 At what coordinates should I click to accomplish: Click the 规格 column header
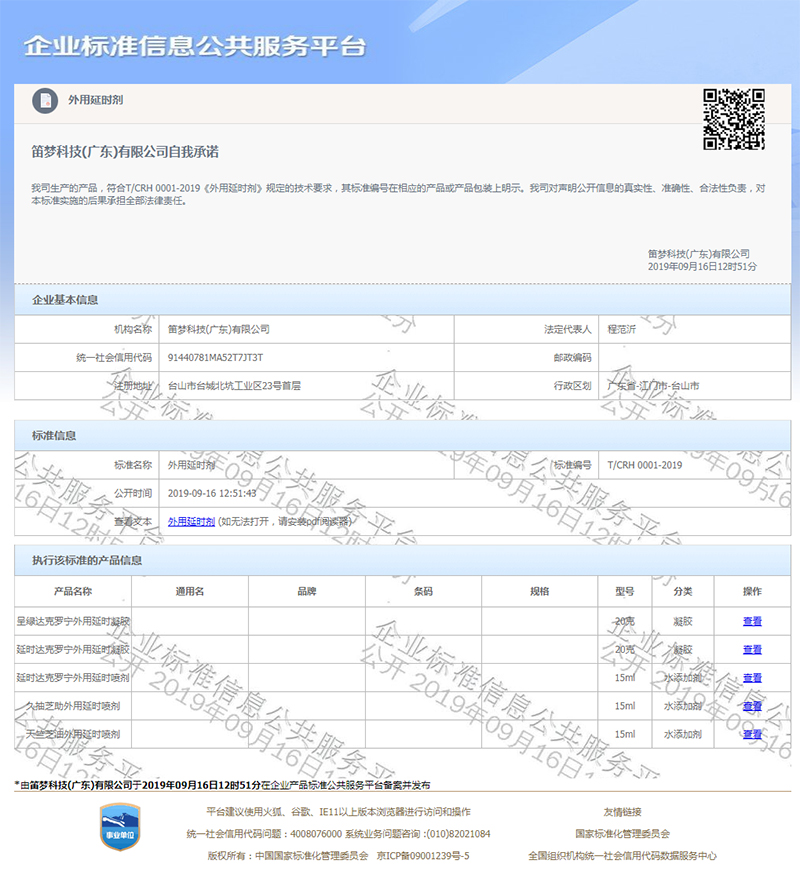(x=539, y=592)
